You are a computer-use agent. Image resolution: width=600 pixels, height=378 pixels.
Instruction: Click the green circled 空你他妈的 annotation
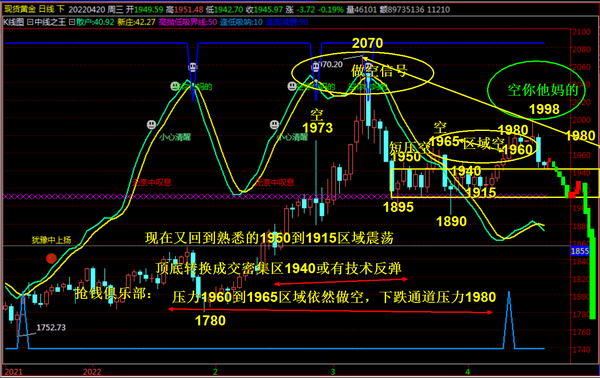(x=542, y=90)
